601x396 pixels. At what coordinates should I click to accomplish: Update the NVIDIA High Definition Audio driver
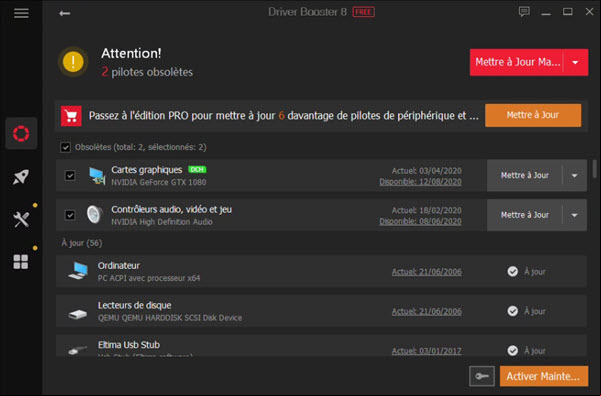[524, 215]
